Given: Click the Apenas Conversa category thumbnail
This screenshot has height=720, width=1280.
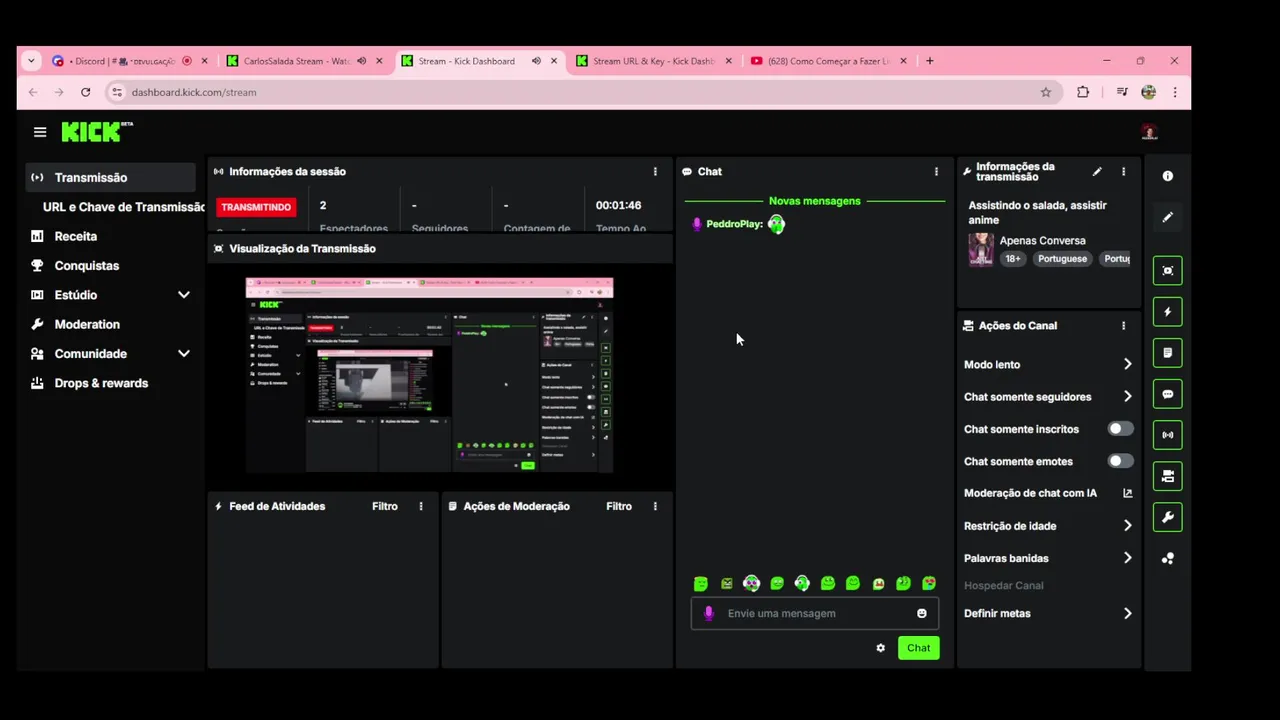Looking at the screenshot, I should click(980, 250).
